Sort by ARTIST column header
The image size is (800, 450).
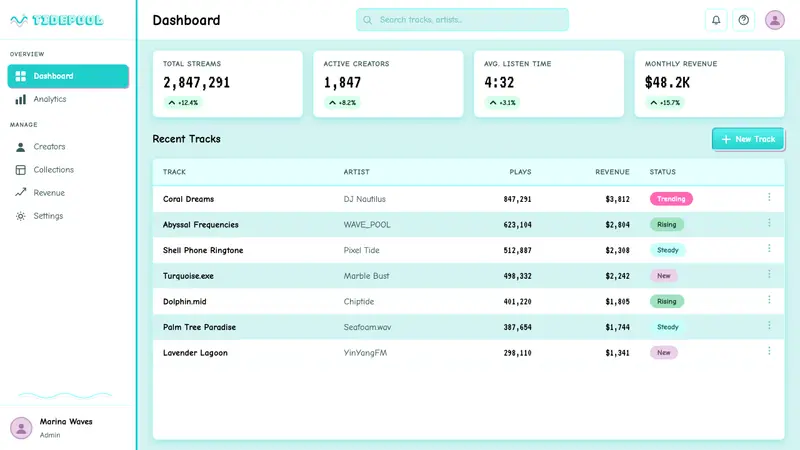[x=356, y=172]
